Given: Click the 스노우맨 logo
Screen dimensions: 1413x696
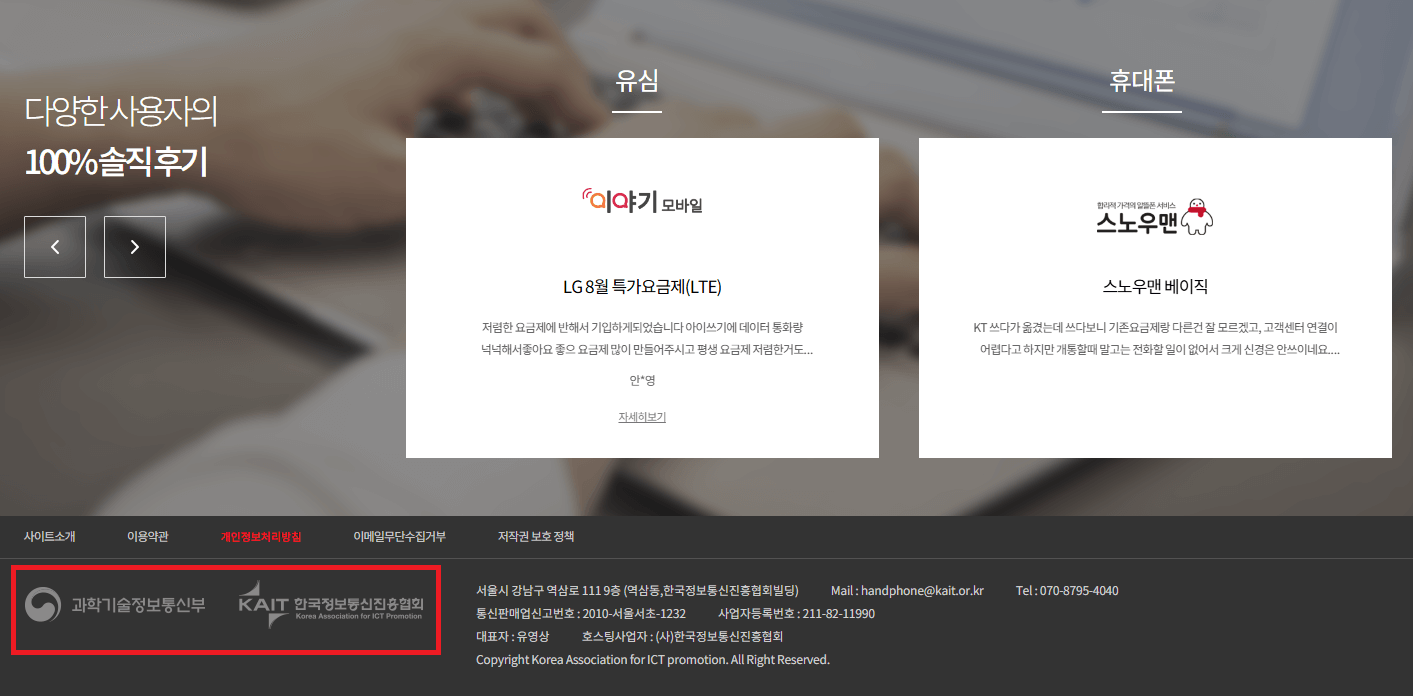Looking at the screenshot, I should (1155, 217).
